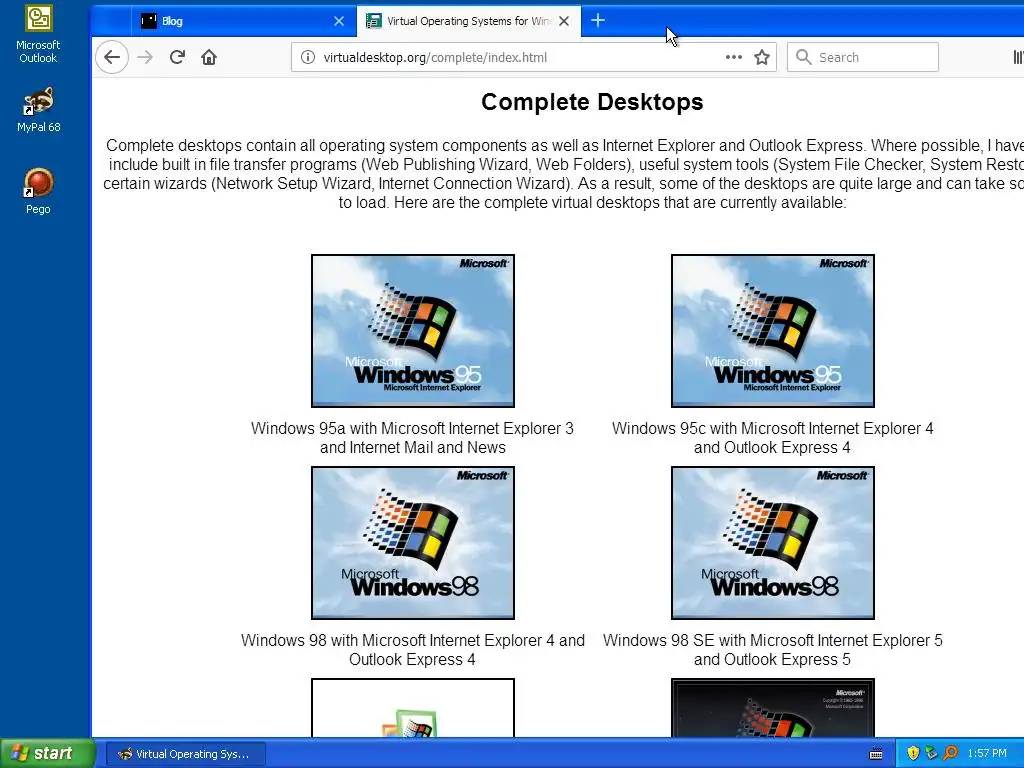Open the Library icon in toolbar

click(1017, 57)
